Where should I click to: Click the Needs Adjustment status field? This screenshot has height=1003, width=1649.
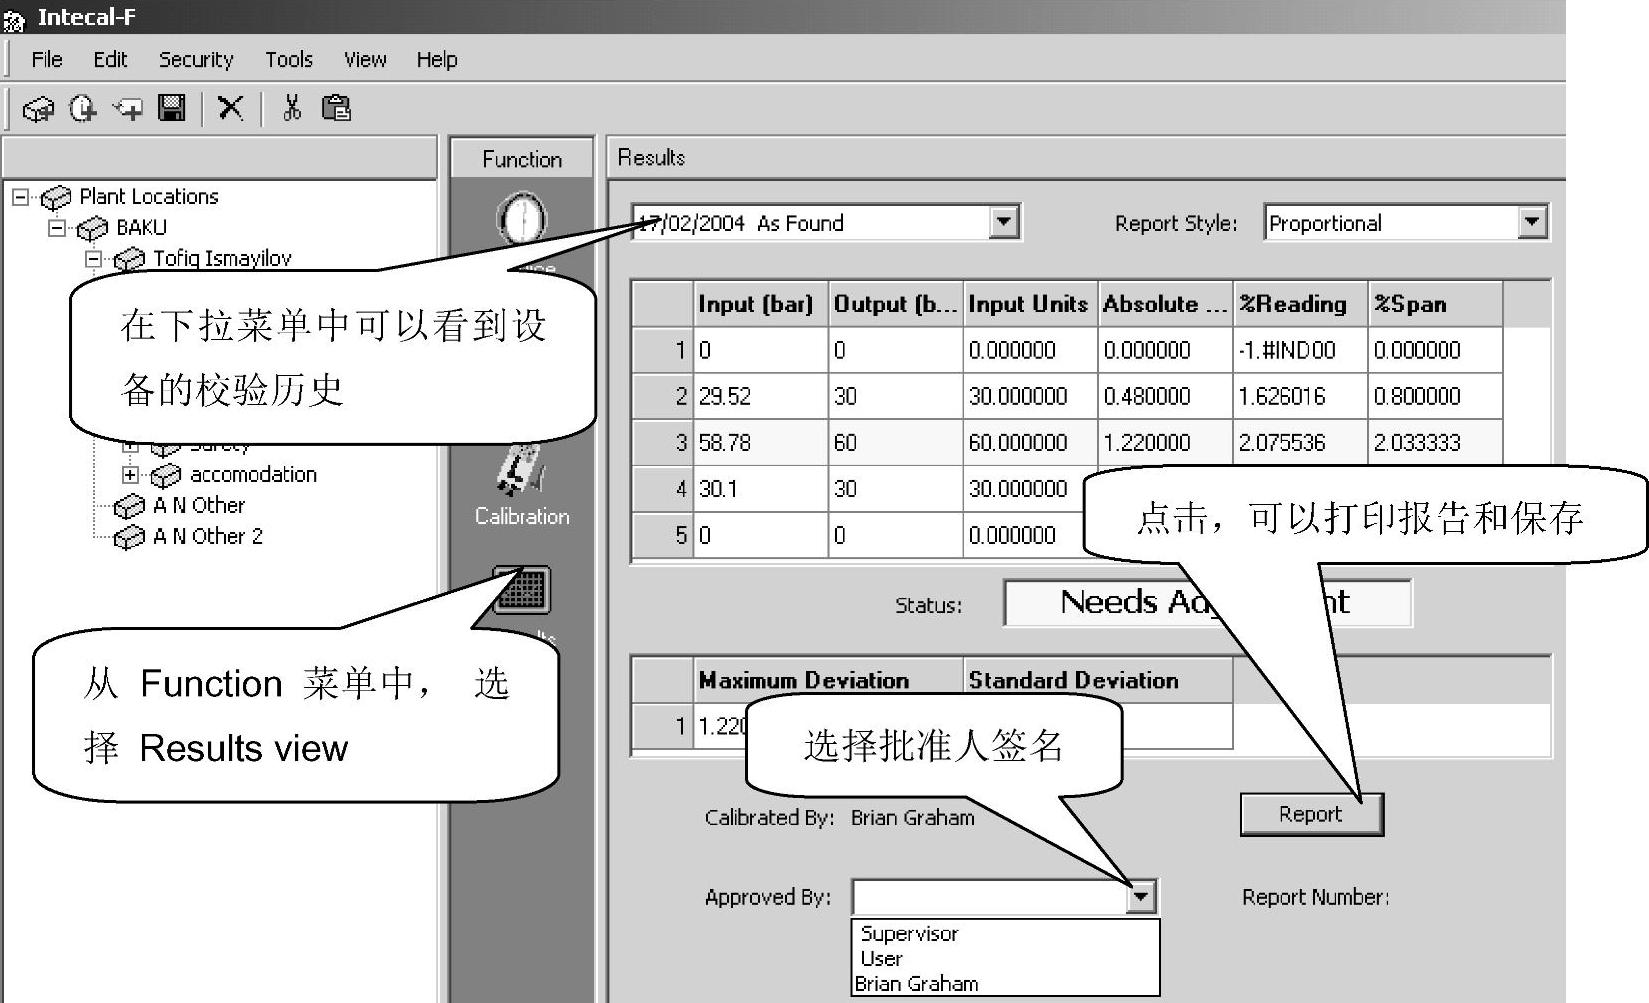[1207, 603]
